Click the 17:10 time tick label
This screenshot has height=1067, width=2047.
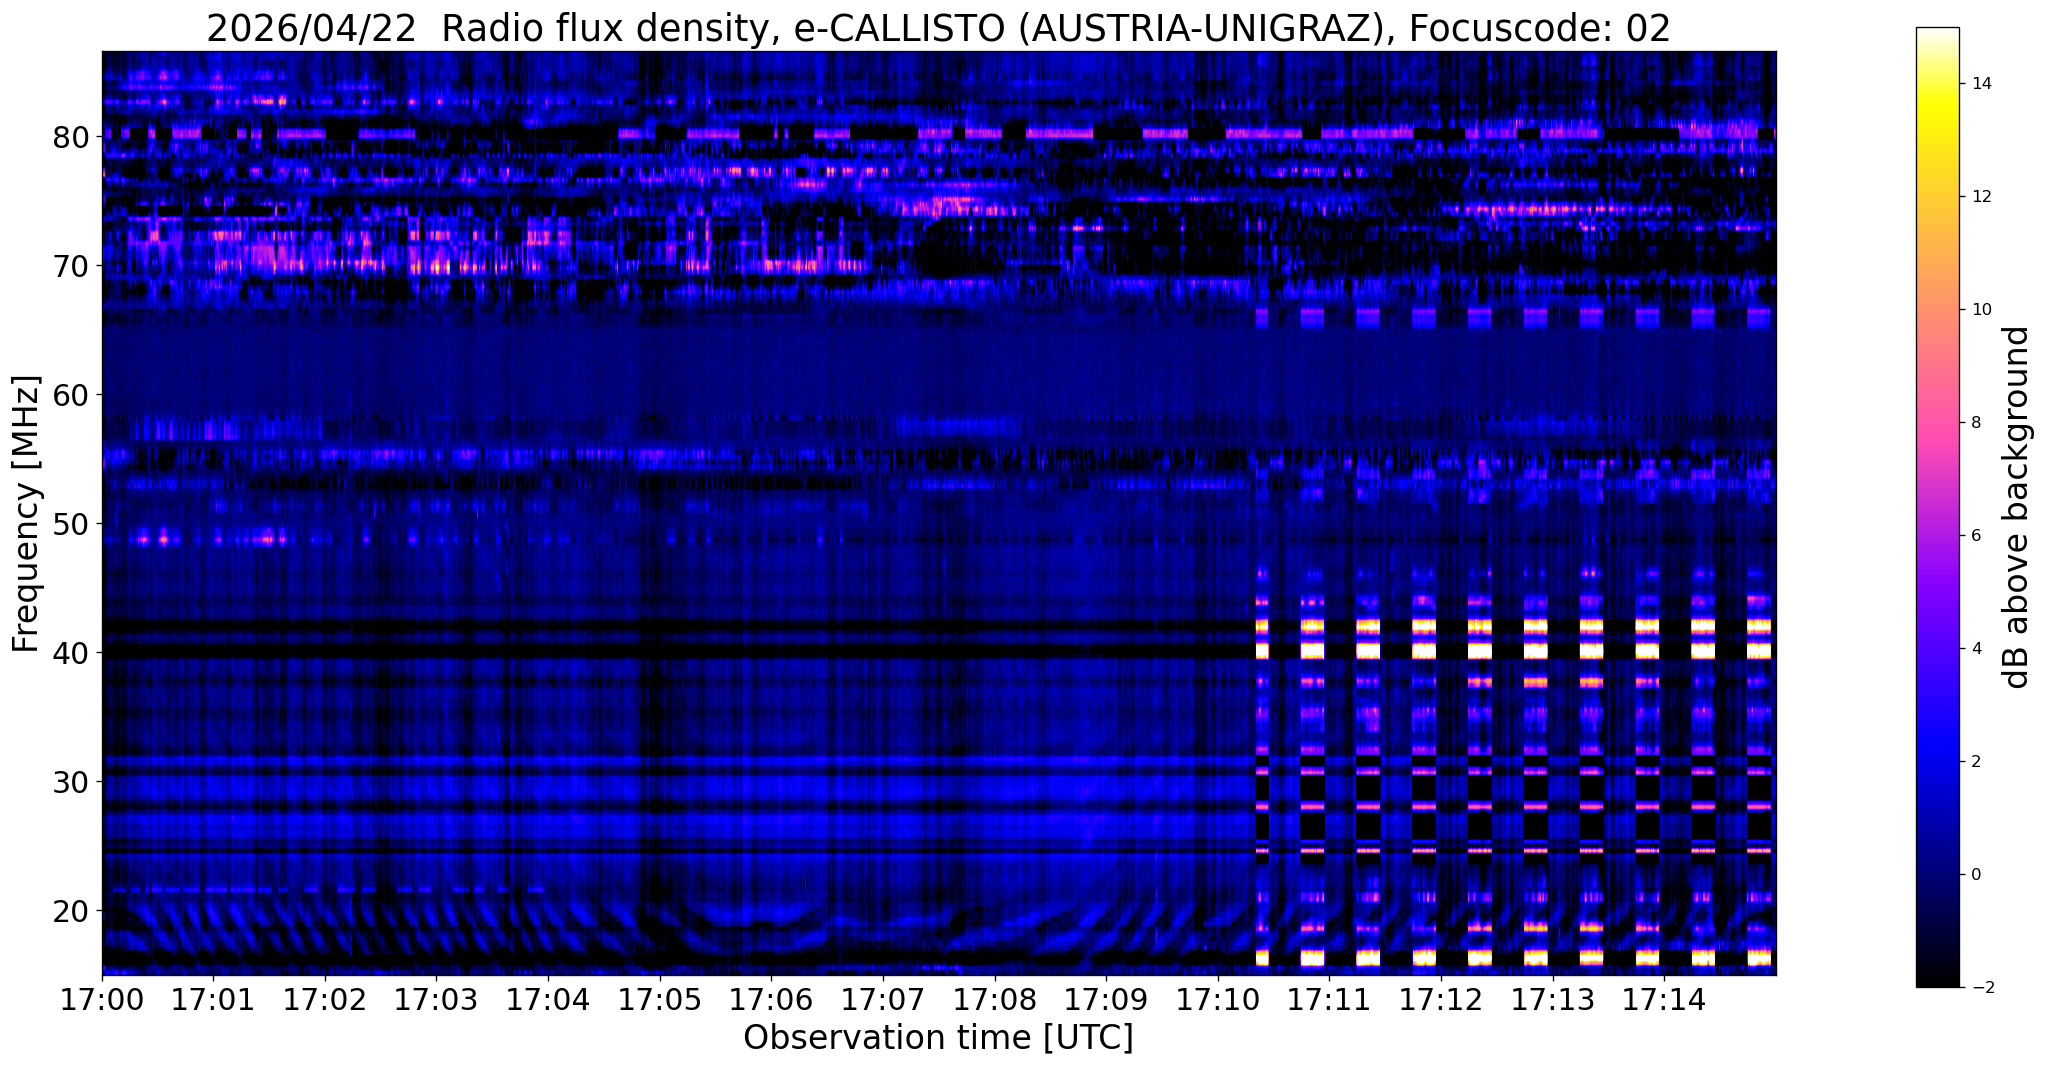pyautogui.click(x=1217, y=1000)
